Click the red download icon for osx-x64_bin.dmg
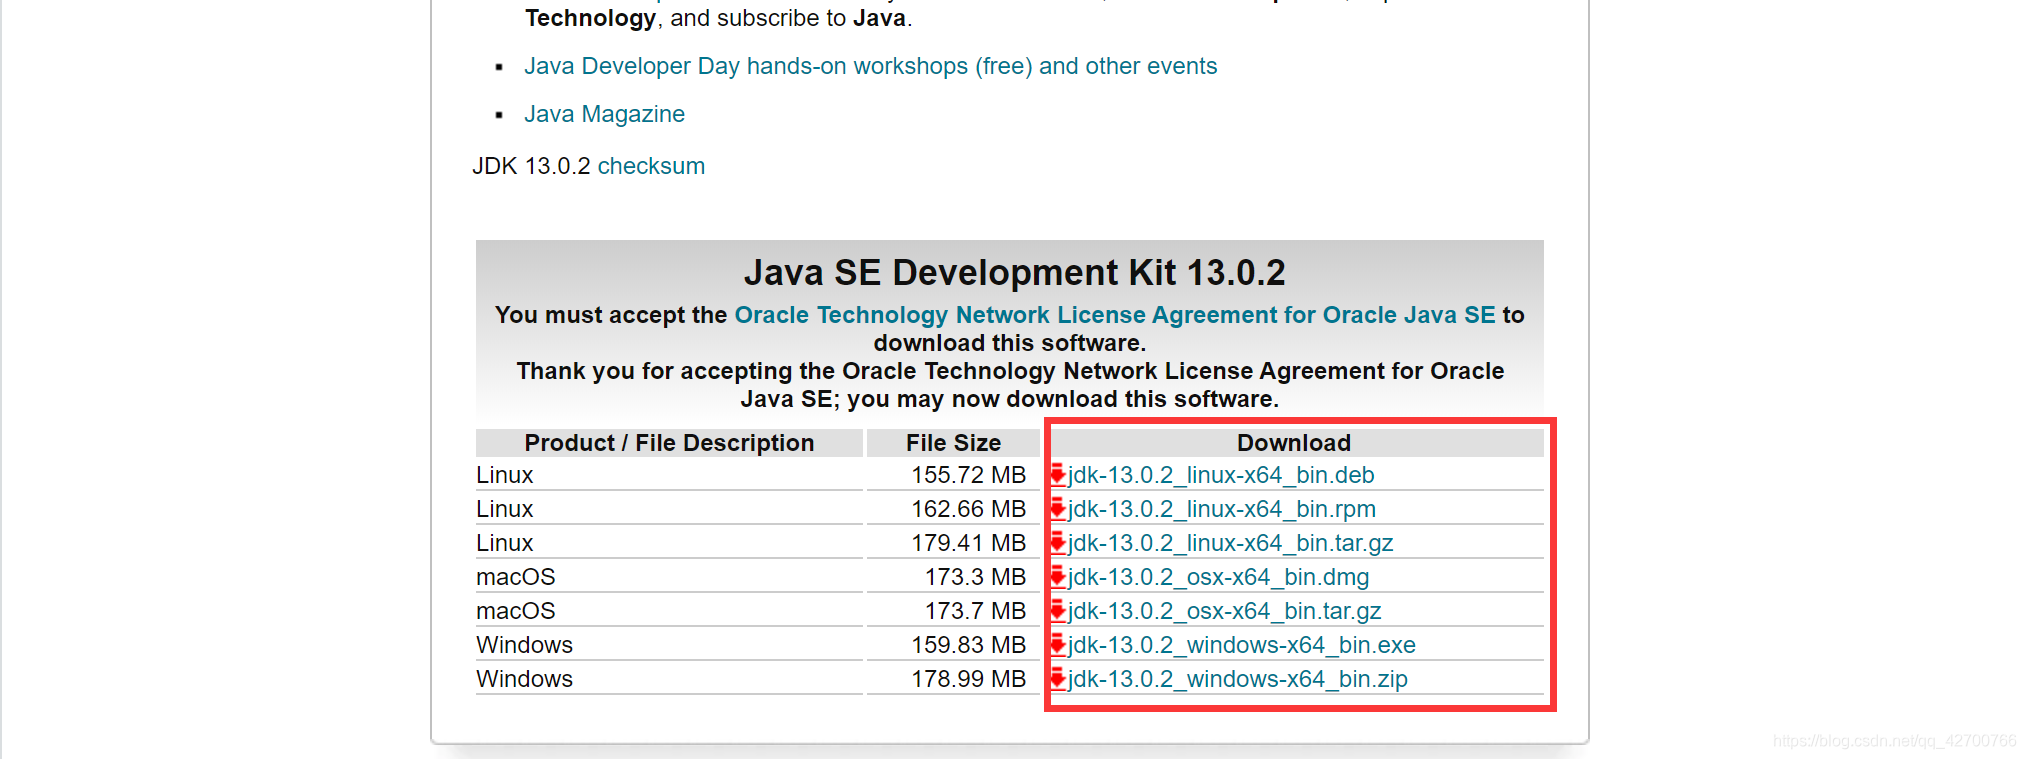Image resolution: width=2026 pixels, height=759 pixels. point(1058,576)
